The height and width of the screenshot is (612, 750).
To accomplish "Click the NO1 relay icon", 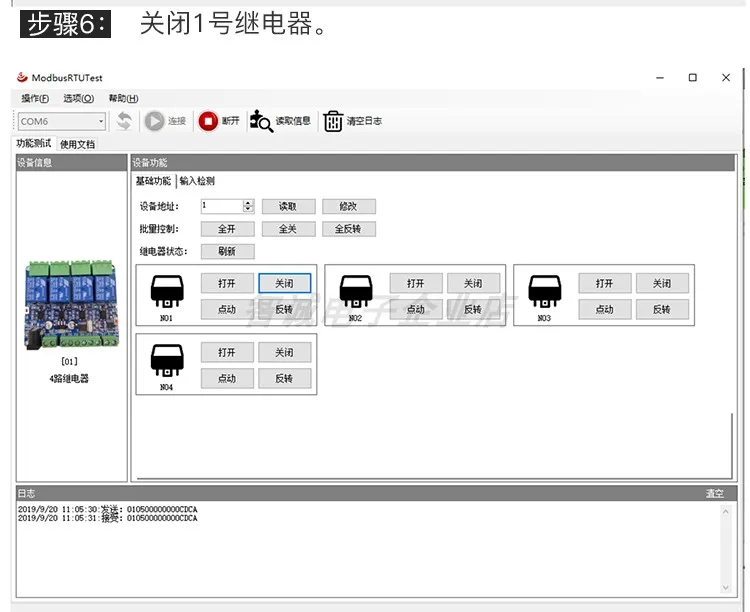I will pyautogui.click(x=167, y=291).
